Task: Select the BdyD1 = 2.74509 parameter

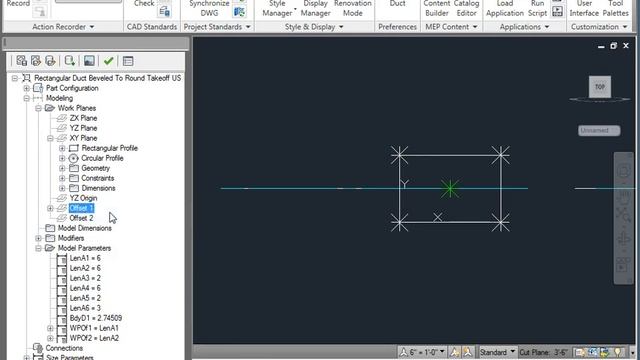Action: point(96,318)
